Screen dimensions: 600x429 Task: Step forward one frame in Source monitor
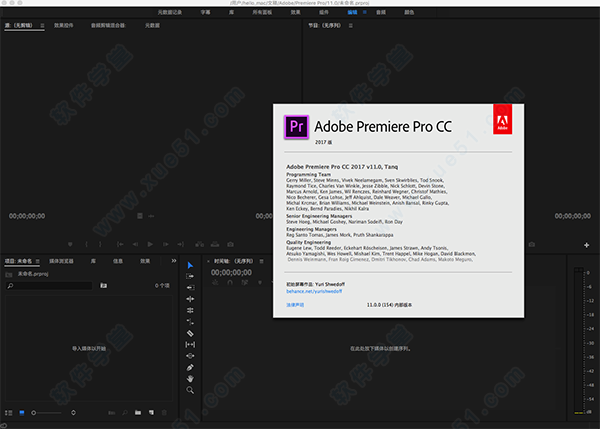(x=166, y=244)
